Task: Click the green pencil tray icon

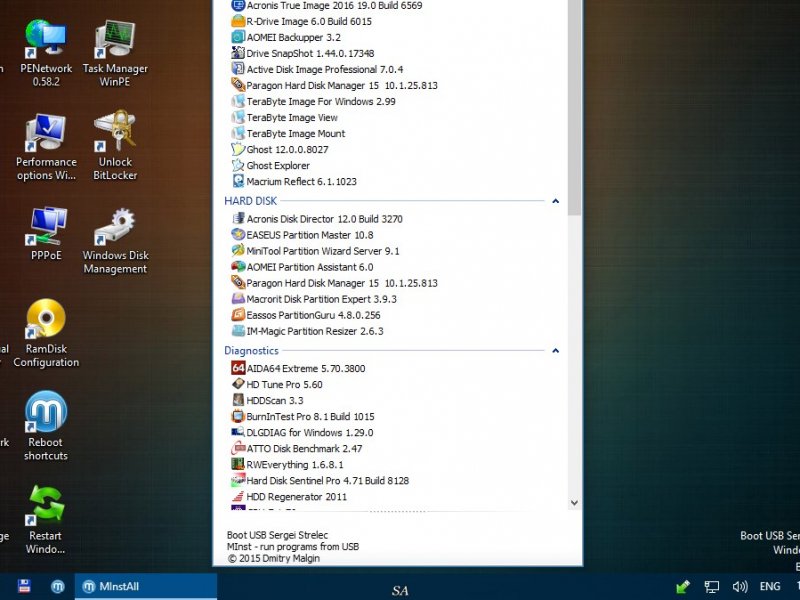Action: coord(683,587)
